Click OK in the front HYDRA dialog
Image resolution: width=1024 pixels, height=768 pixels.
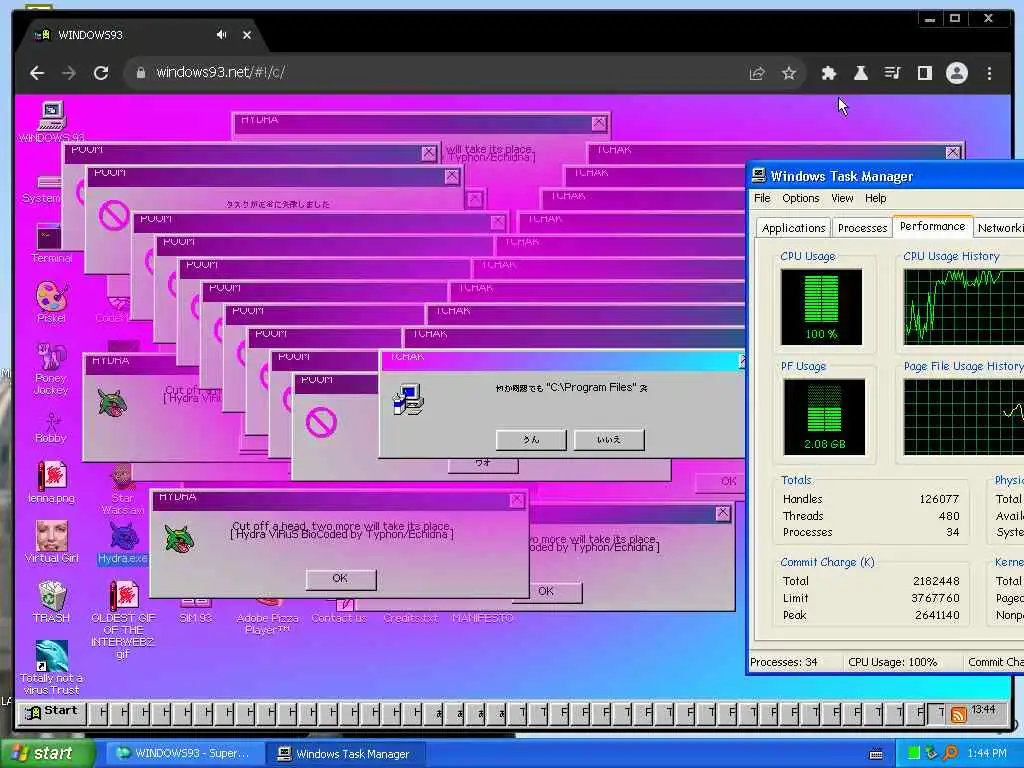pos(340,579)
